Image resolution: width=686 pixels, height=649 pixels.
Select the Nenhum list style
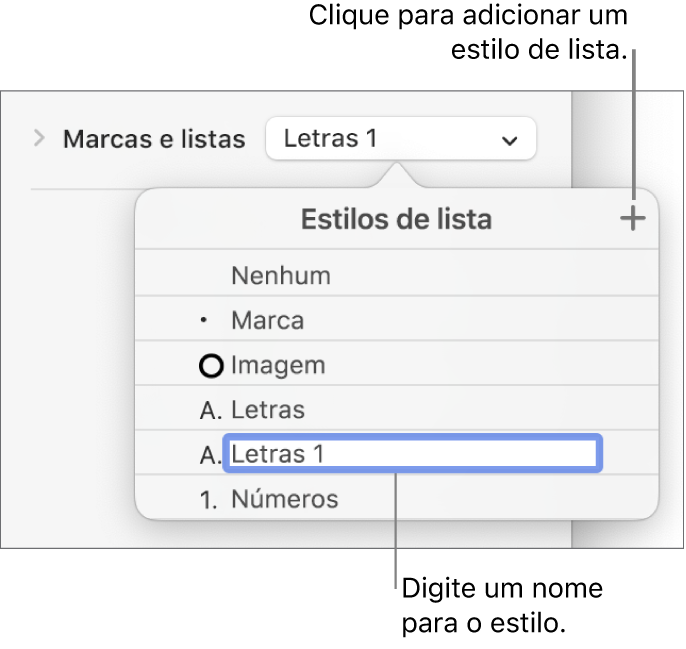coord(281,275)
